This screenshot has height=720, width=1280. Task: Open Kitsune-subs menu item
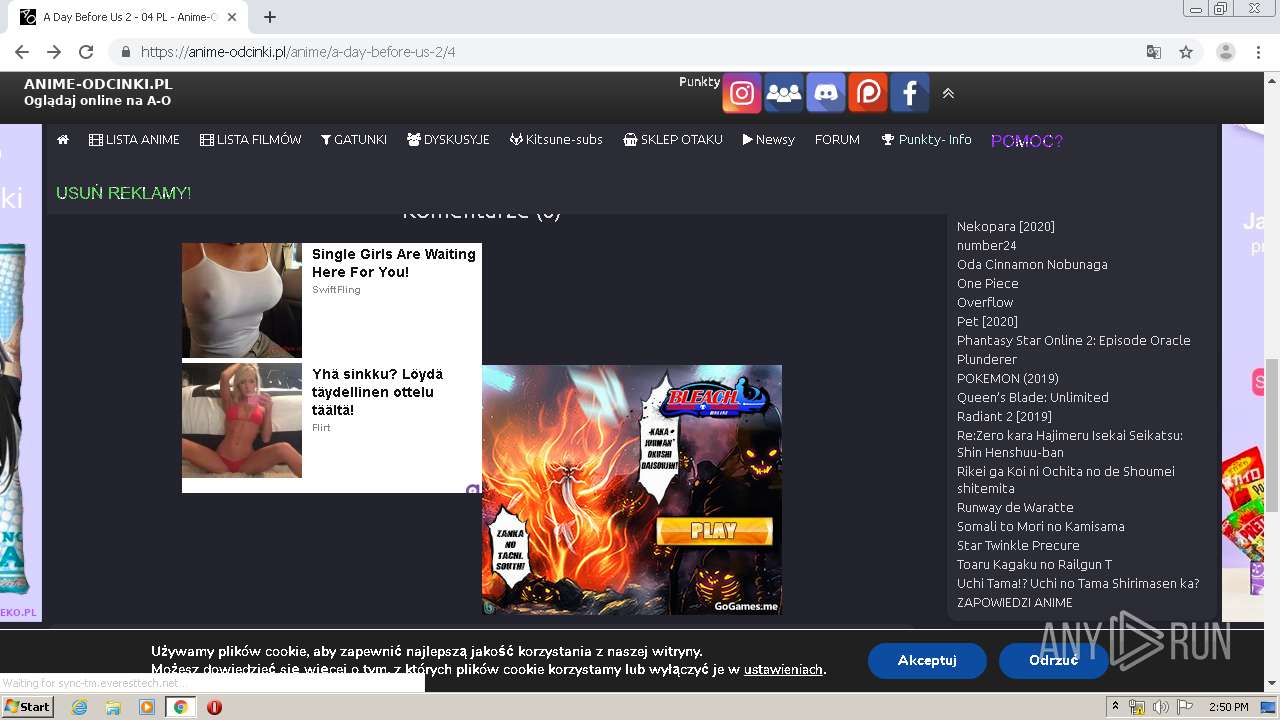point(556,140)
